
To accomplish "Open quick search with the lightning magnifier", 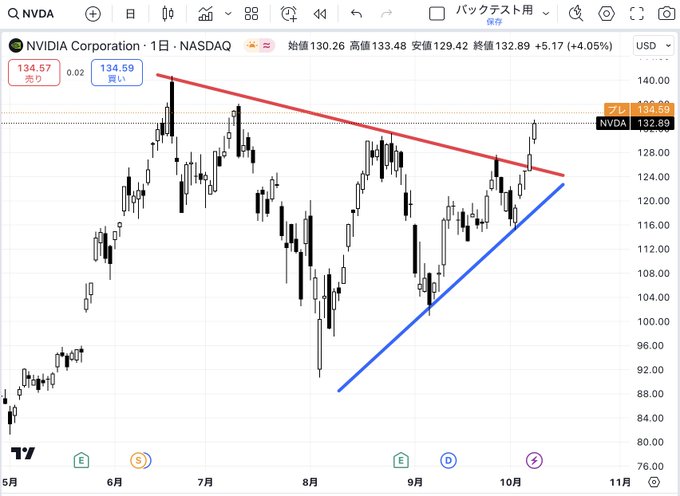I will pyautogui.click(x=575, y=14).
